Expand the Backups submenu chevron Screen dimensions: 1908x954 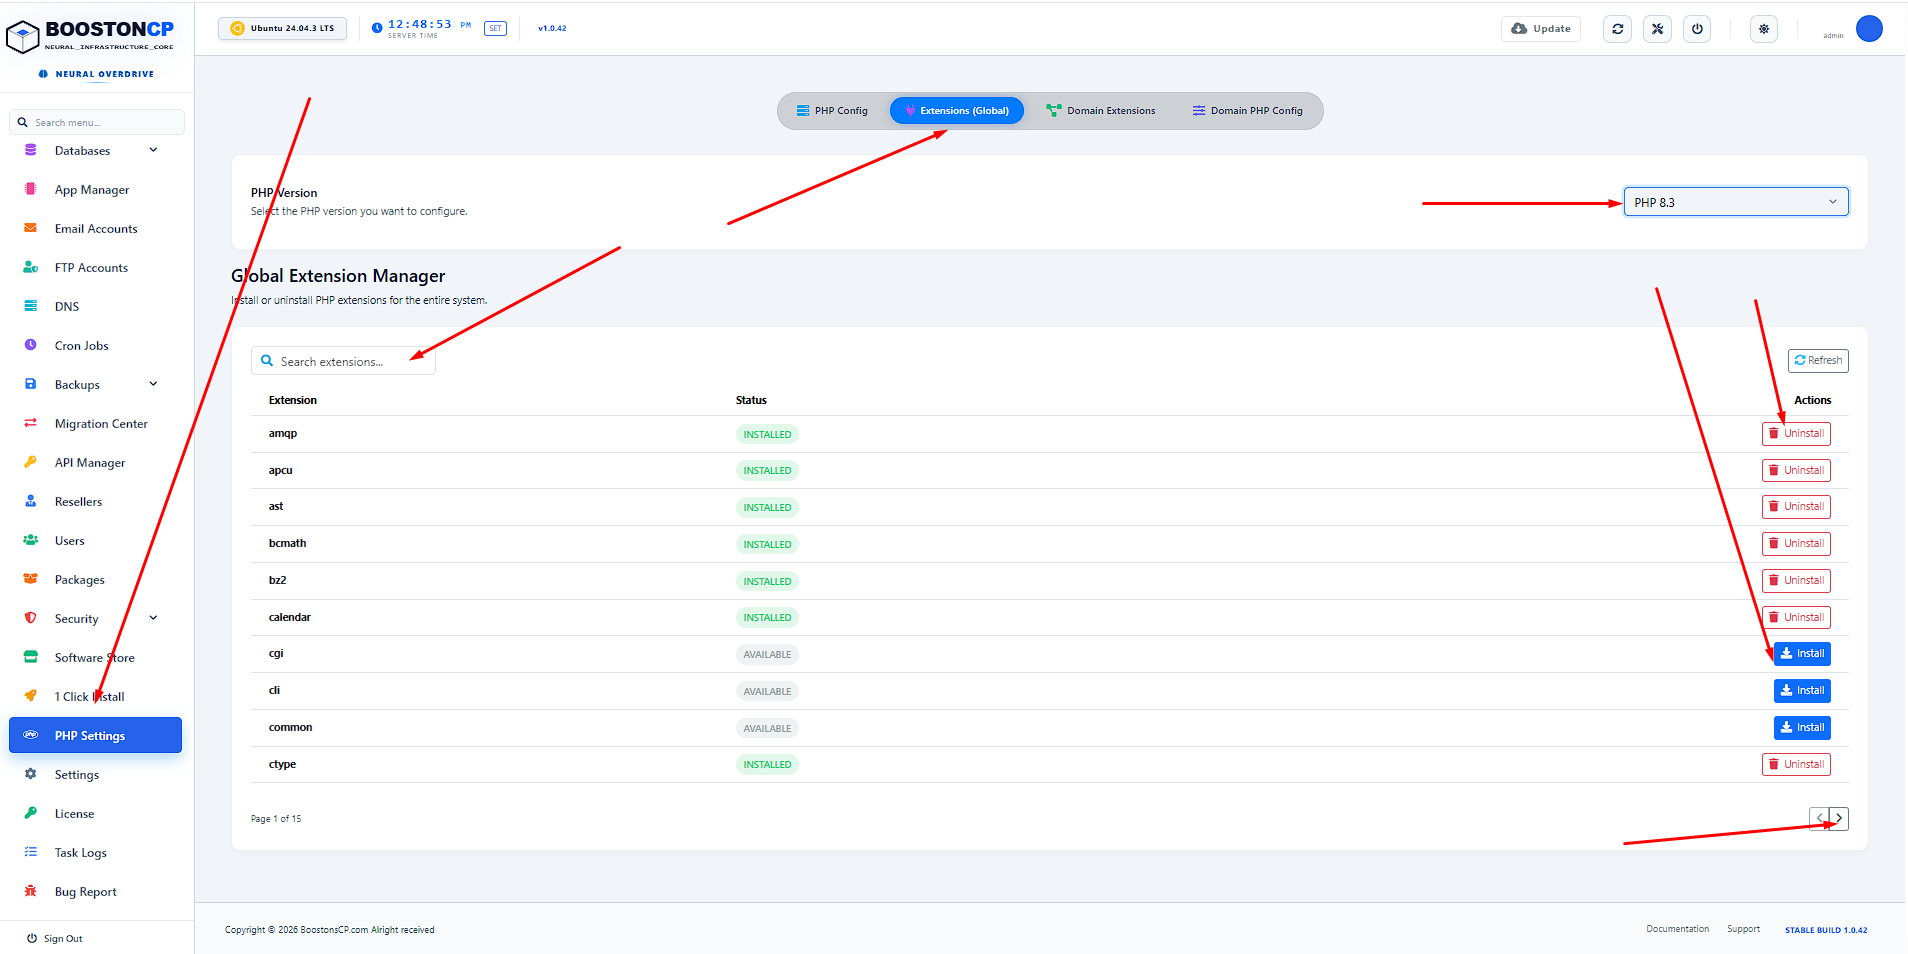pos(153,384)
